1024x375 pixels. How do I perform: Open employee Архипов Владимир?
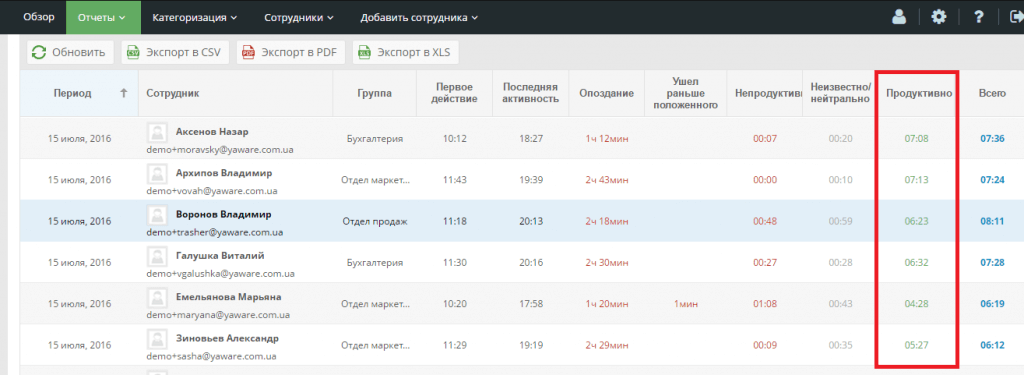224,173
